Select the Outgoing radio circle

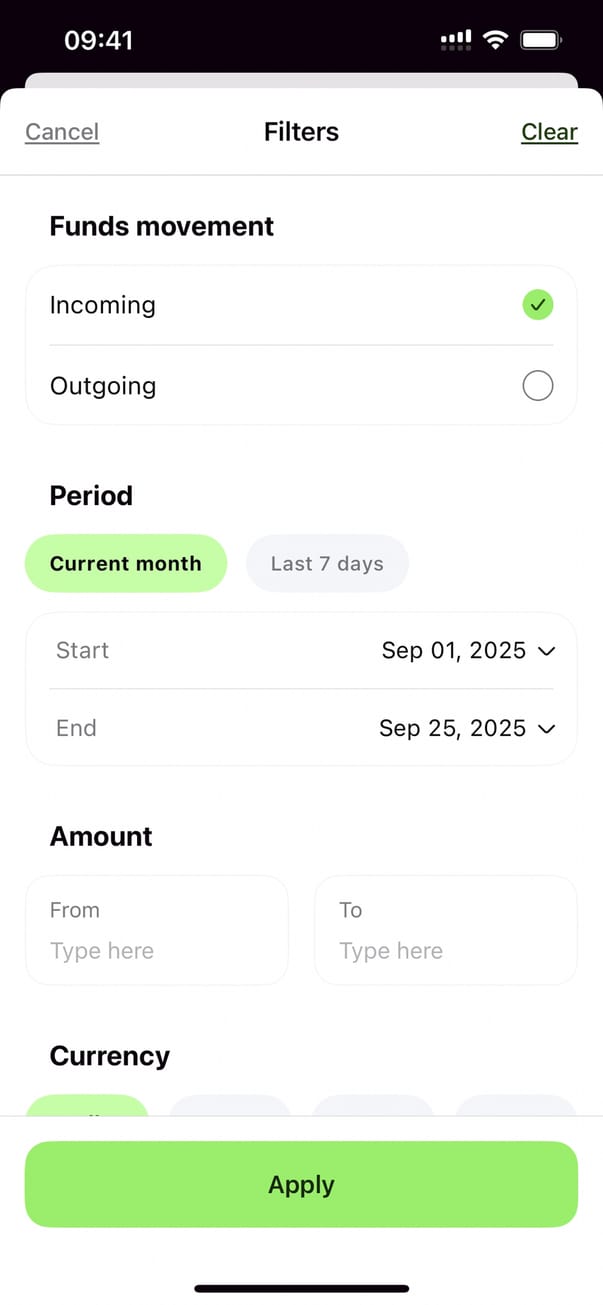coord(538,386)
